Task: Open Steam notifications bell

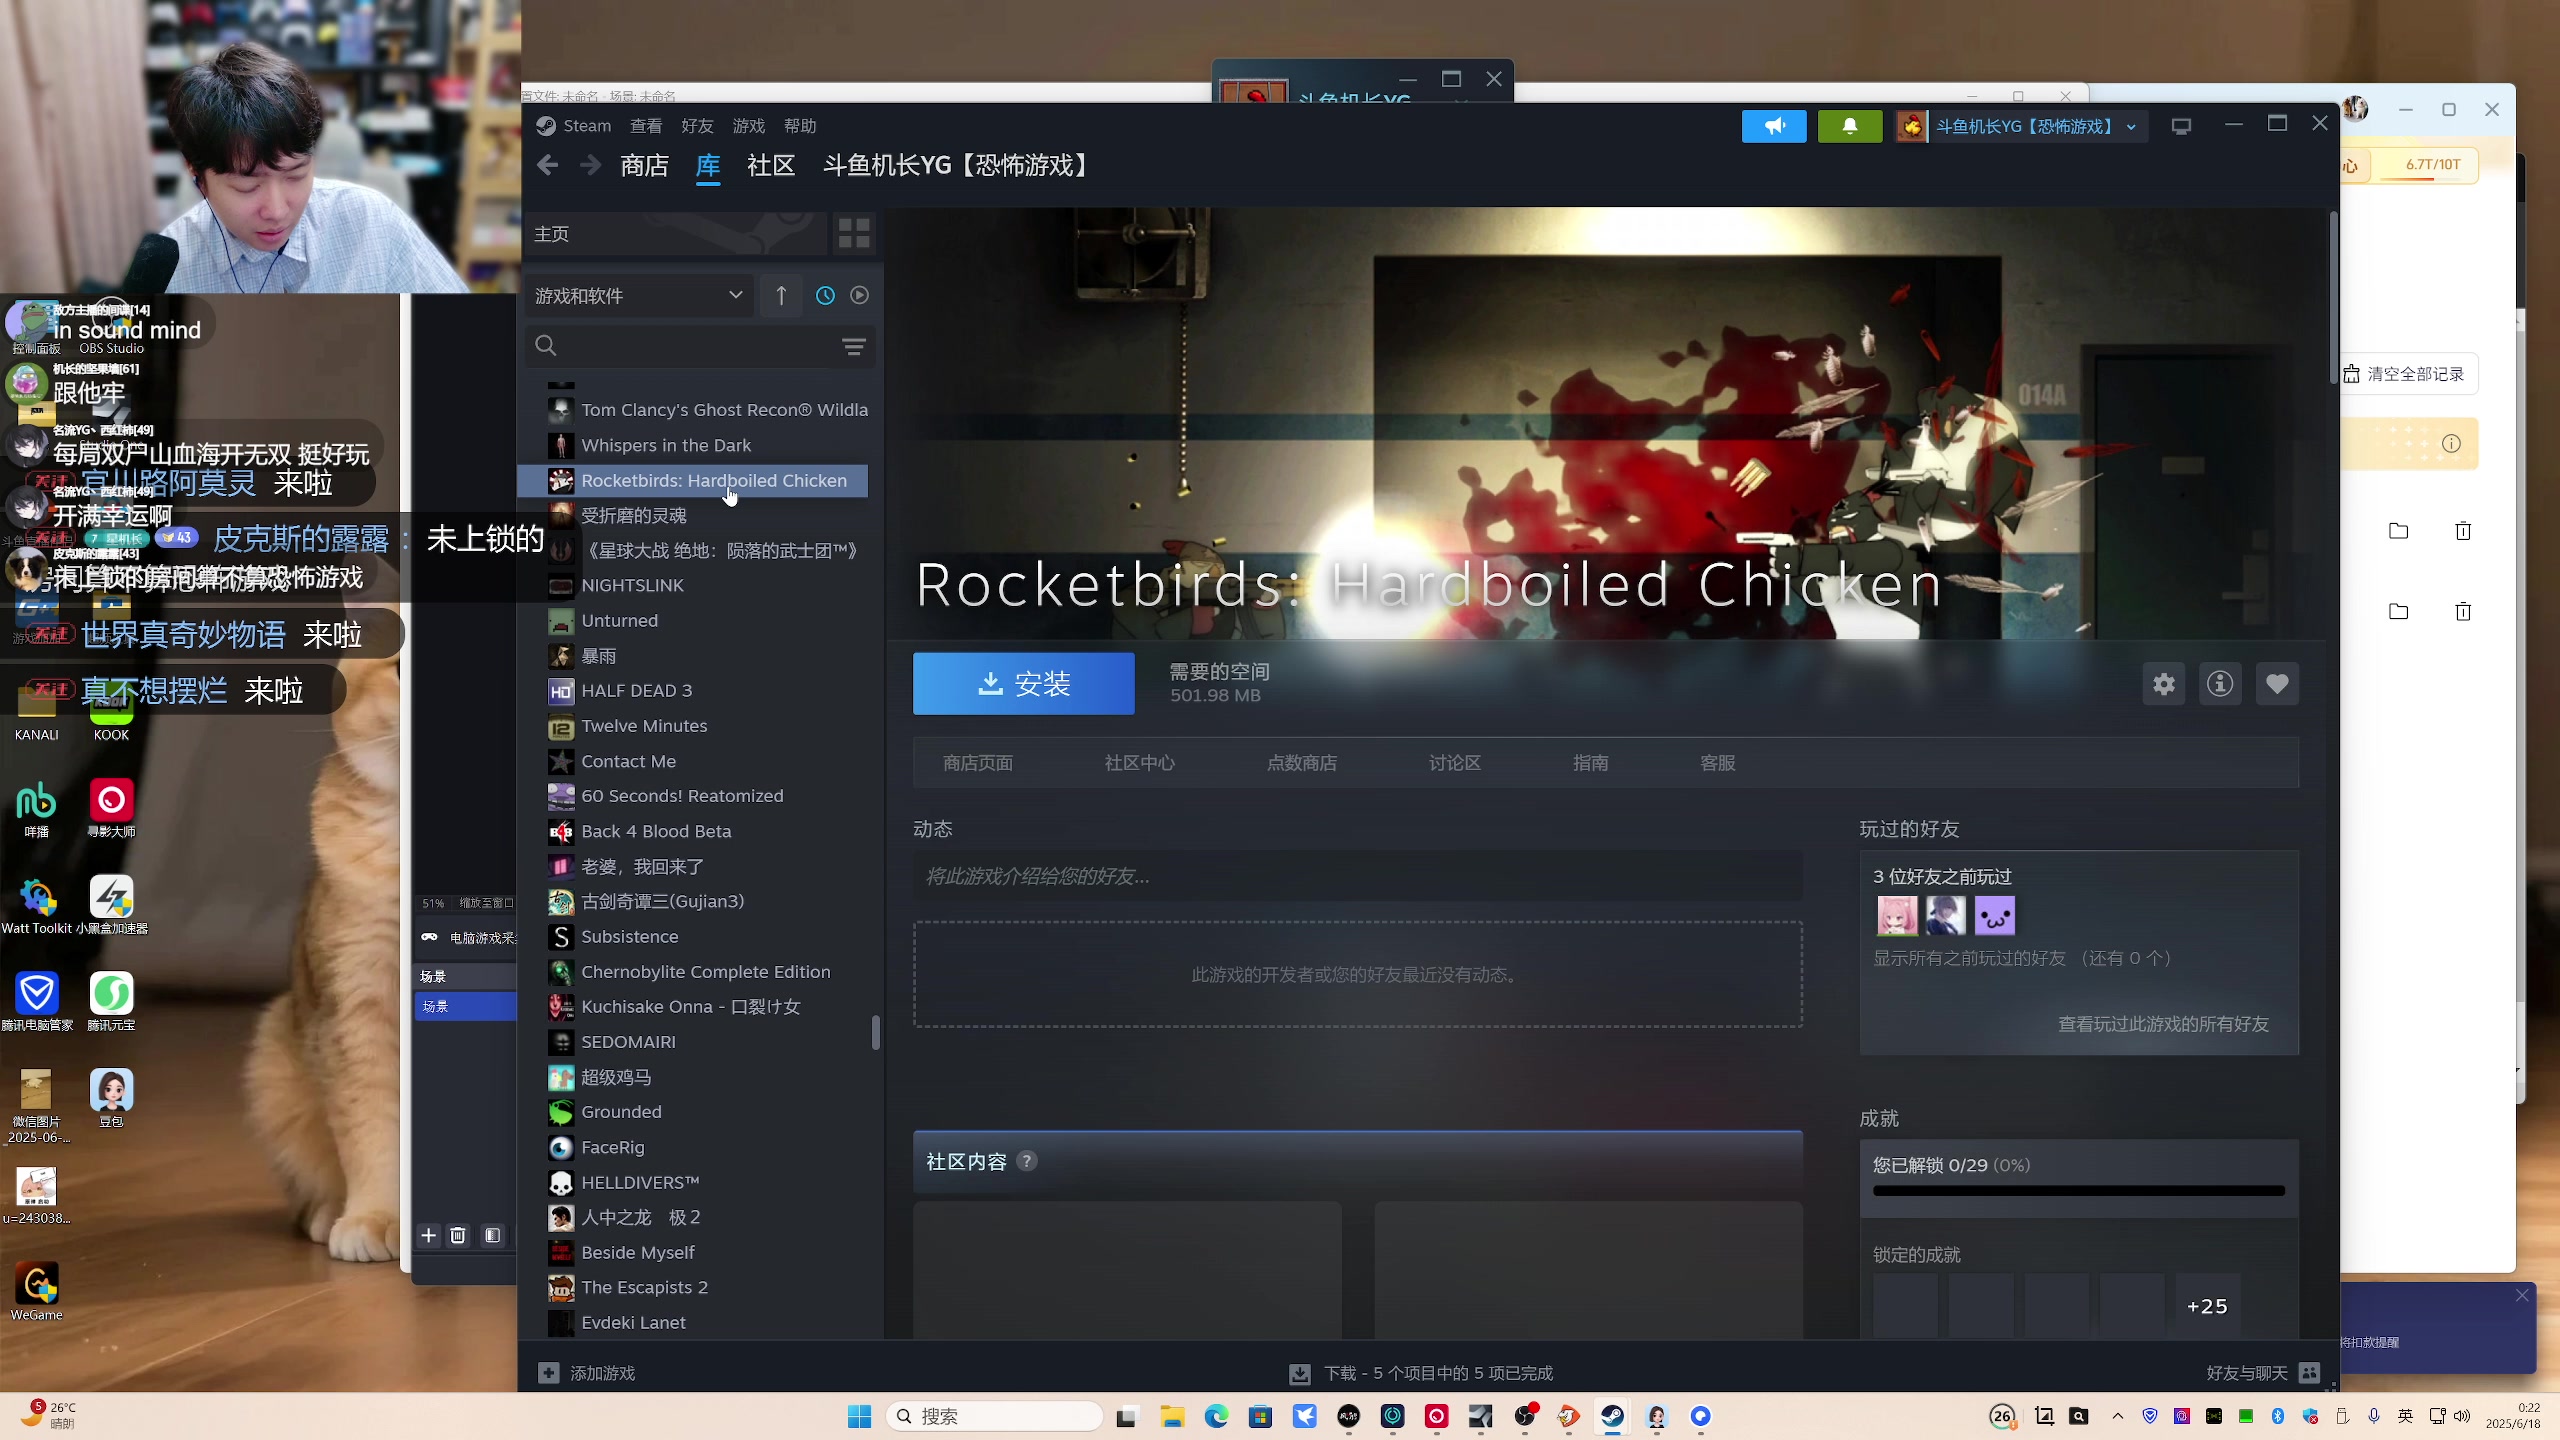Action: [x=1850, y=126]
